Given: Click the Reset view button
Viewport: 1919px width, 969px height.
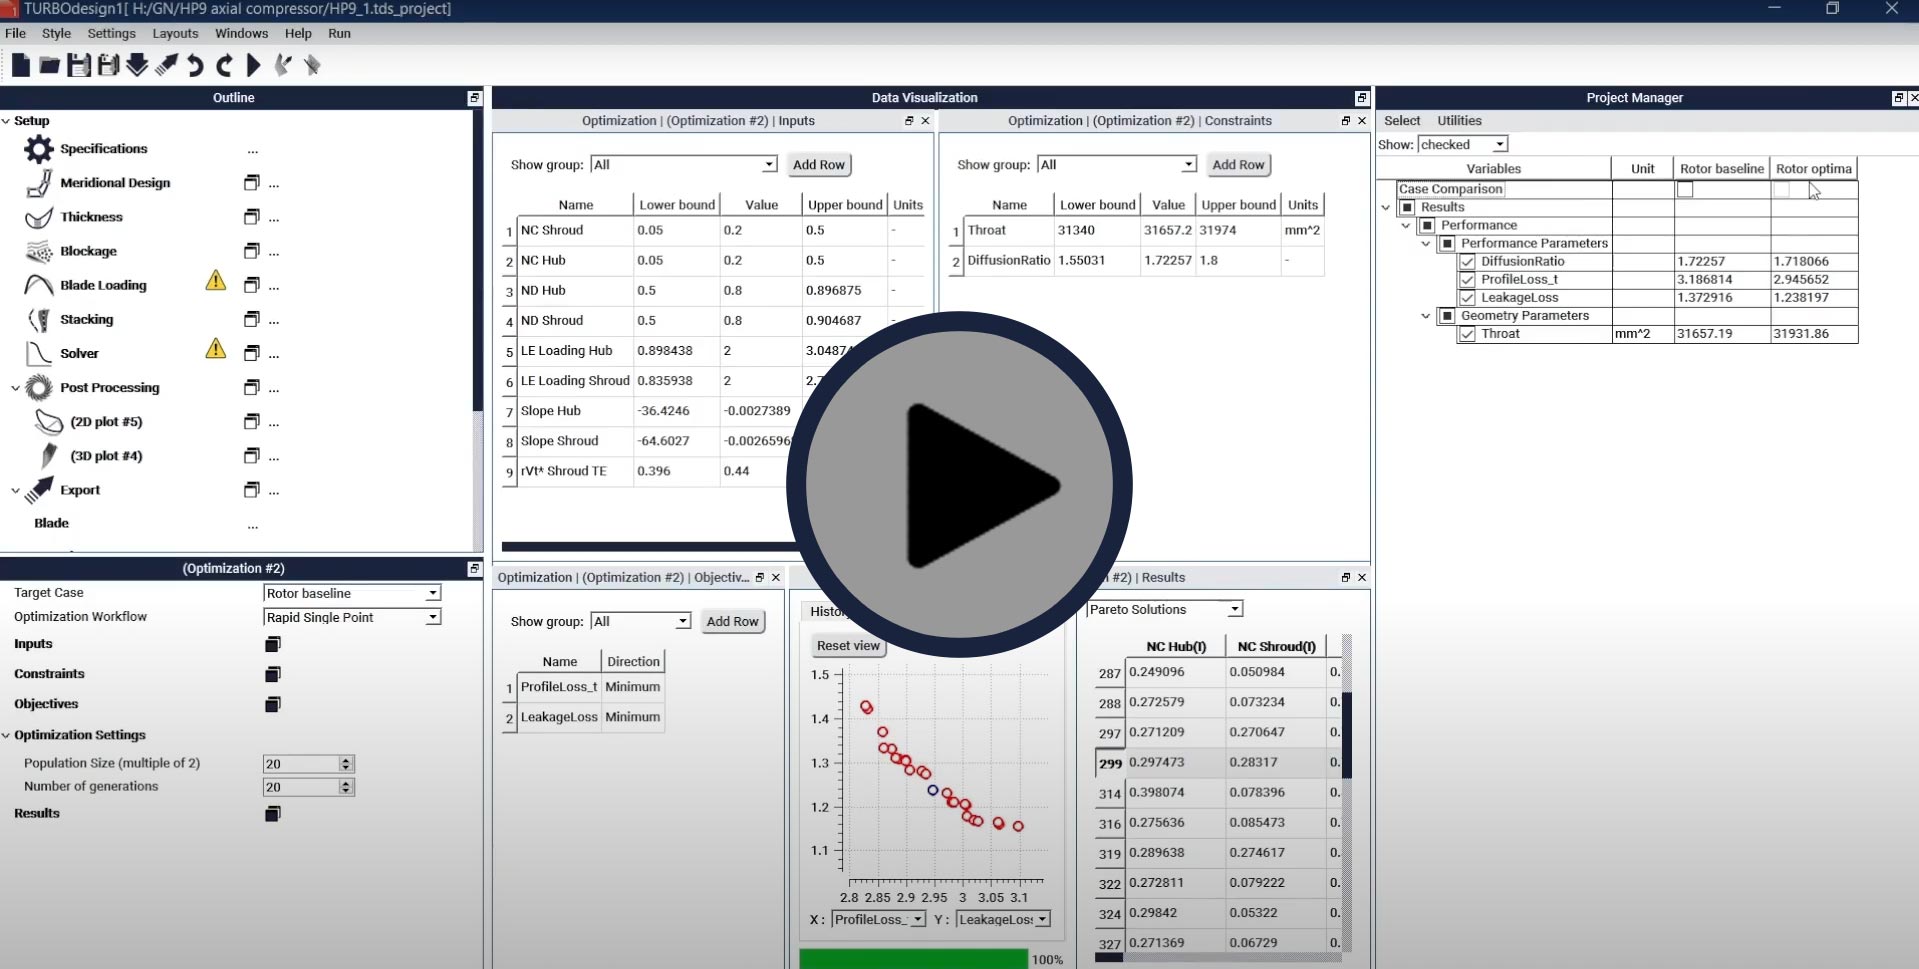Looking at the screenshot, I should pyautogui.click(x=848, y=646).
